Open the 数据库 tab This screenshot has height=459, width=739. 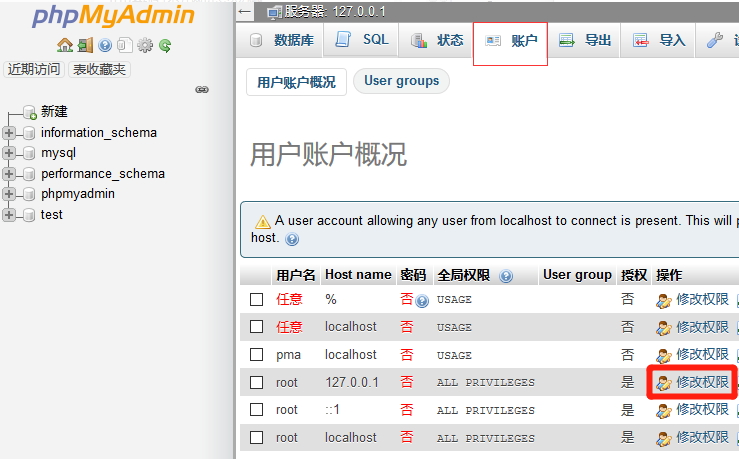(282, 40)
